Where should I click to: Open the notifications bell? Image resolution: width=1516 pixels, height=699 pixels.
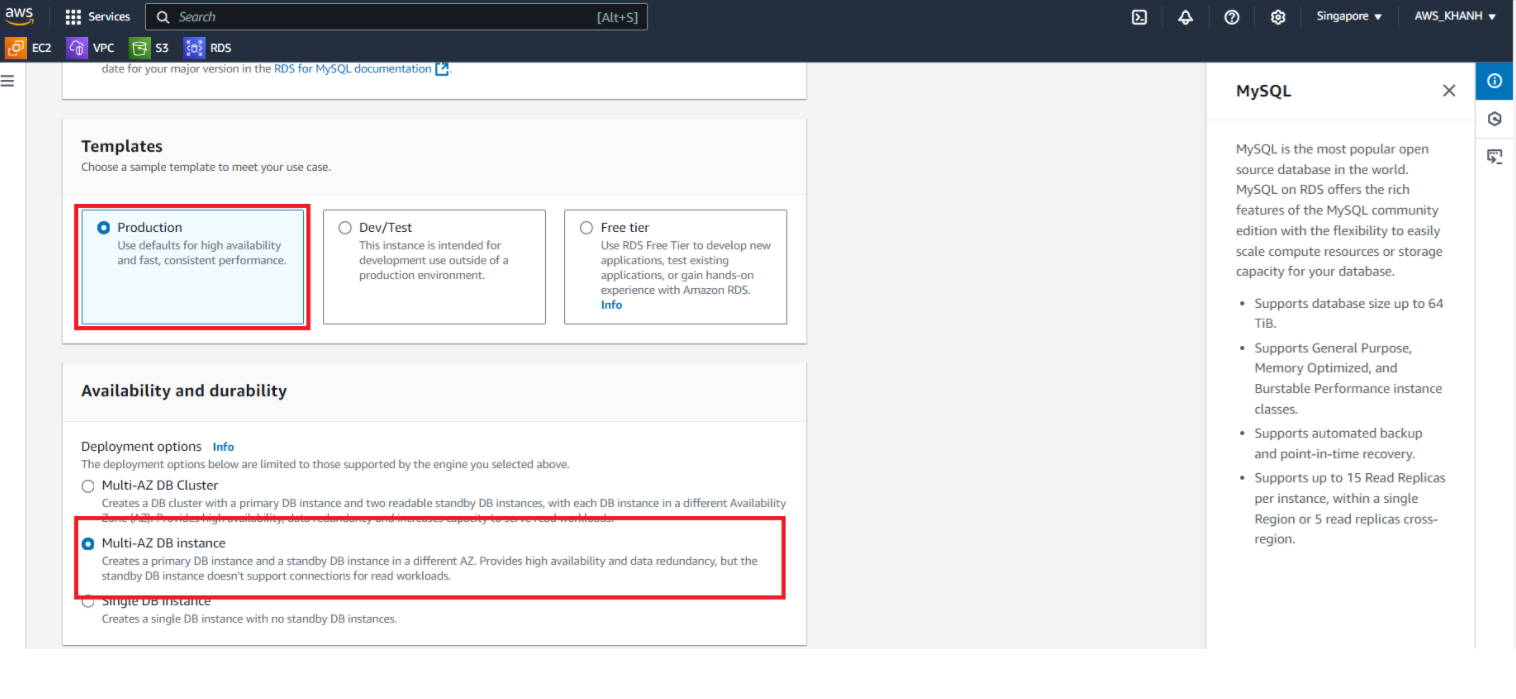1185,17
